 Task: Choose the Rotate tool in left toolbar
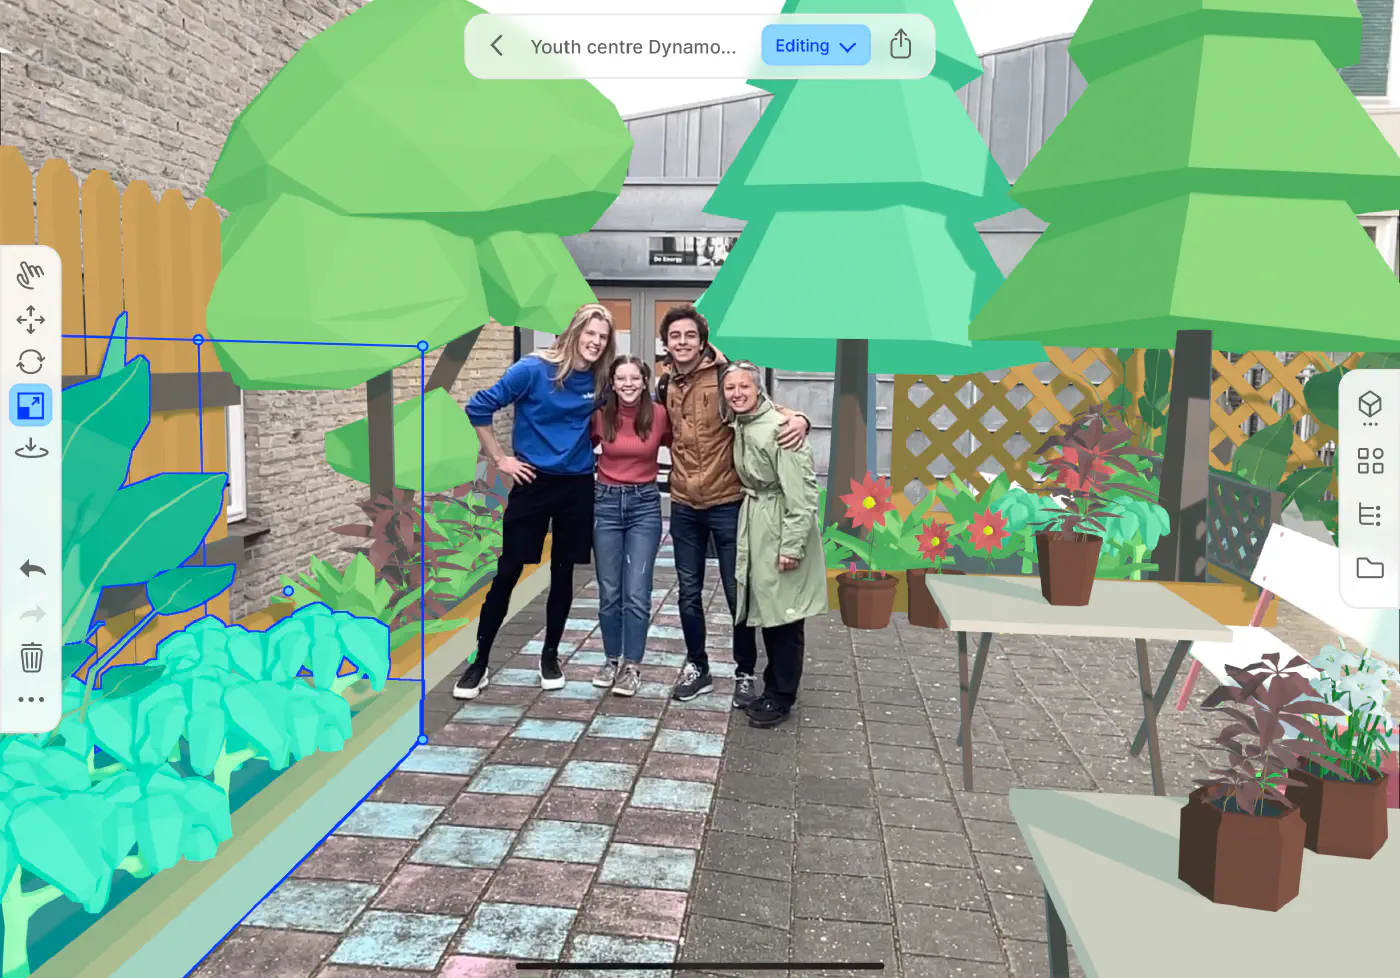(31, 362)
